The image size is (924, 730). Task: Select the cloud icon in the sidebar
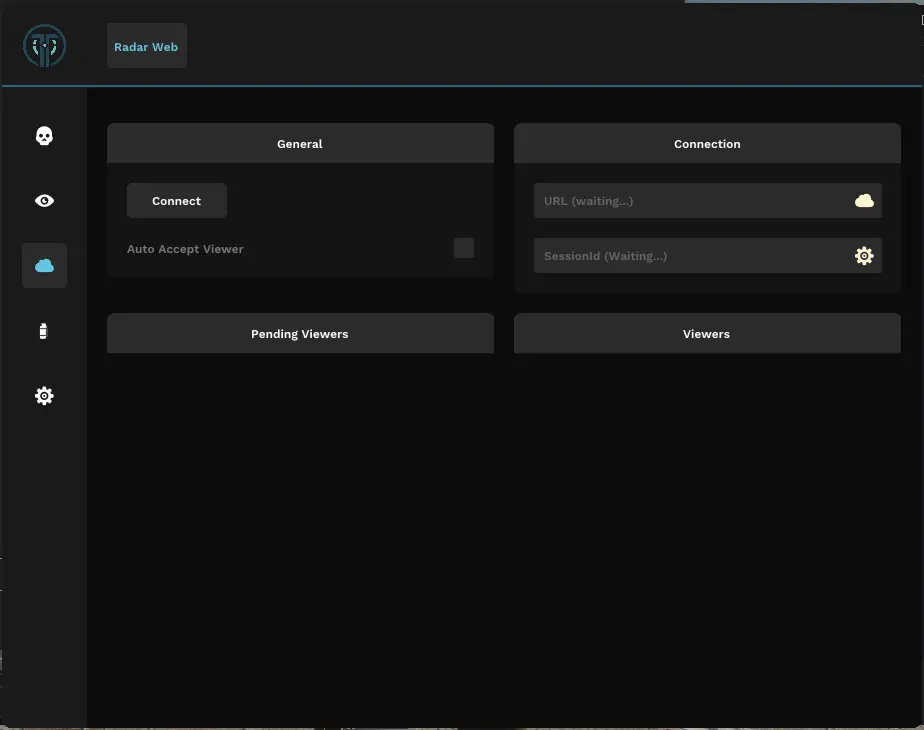pos(44,266)
